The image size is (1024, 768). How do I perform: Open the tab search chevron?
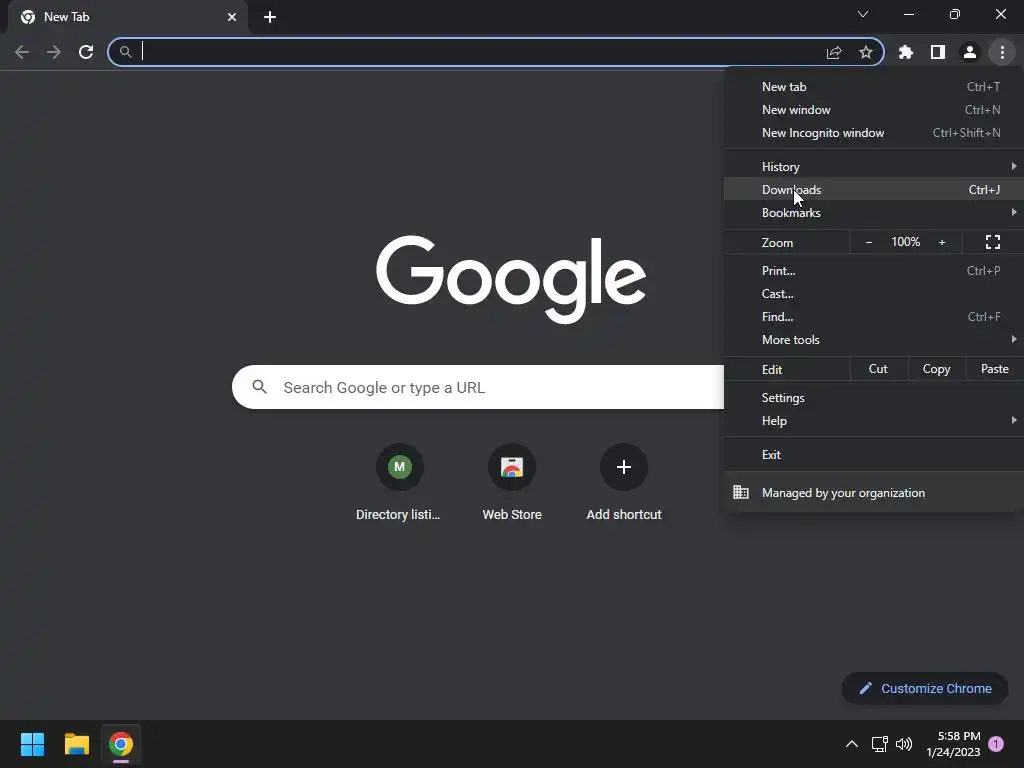(863, 14)
